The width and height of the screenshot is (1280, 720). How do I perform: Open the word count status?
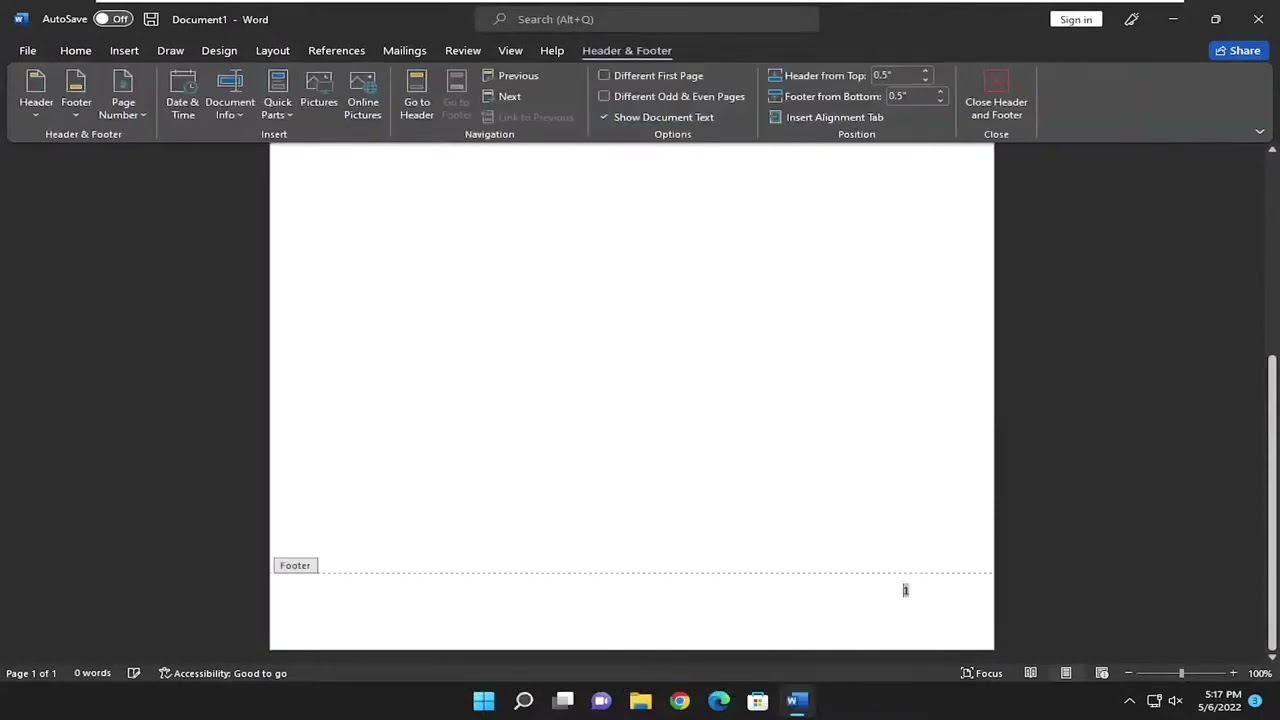coord(92,673)
